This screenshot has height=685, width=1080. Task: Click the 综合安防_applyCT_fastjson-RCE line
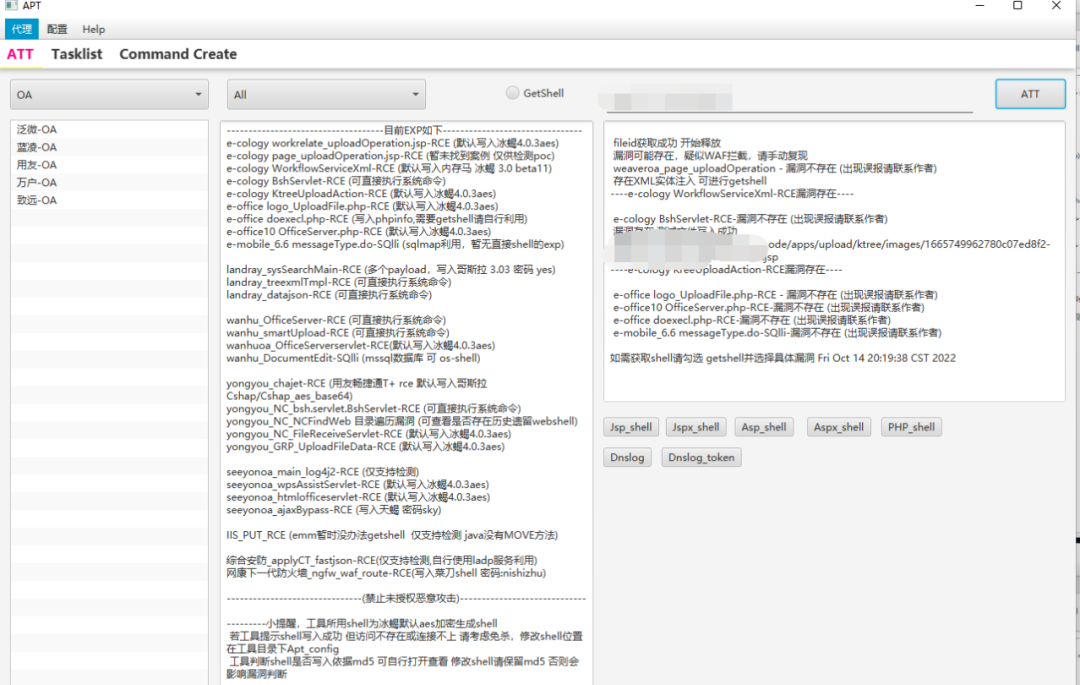(382, 560)
